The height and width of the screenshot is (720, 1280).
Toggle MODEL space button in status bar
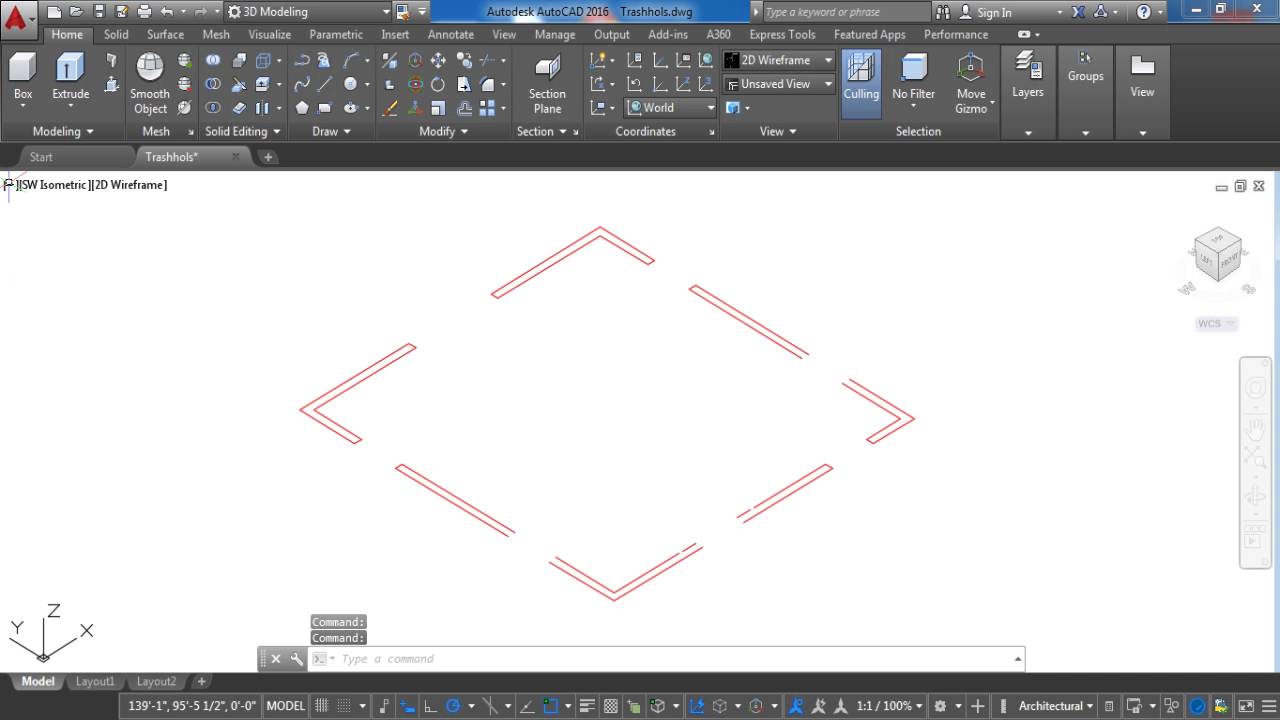285,706
